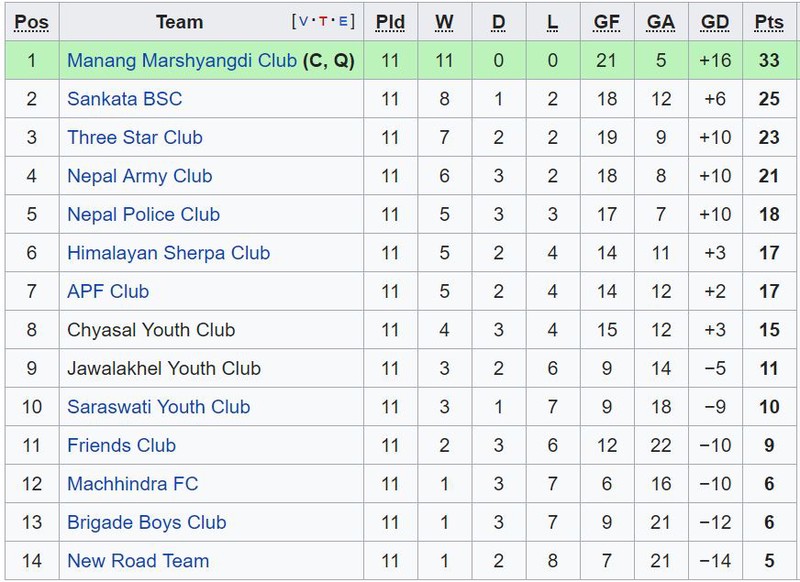The width and height of the screenshot is (800, 582).
Task: Click the V view template link
Action: click(303, 21)
